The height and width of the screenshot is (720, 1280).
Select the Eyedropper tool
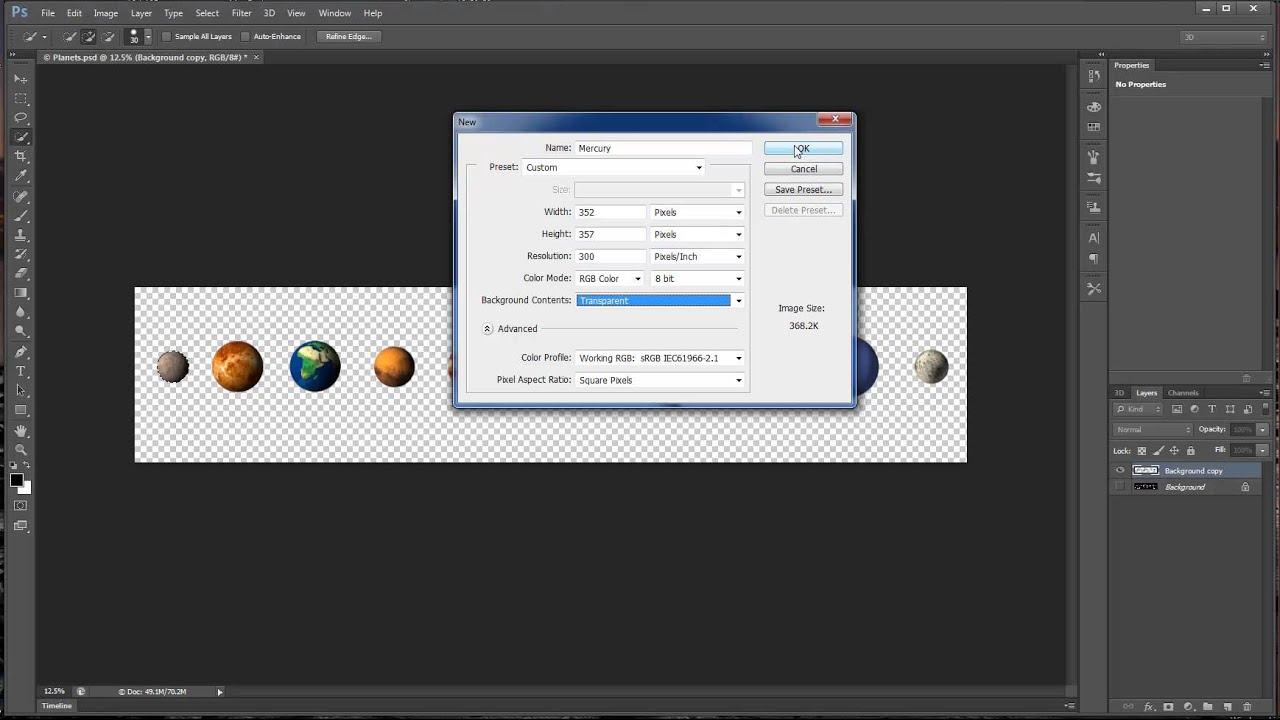pyautogui.click(x=21, y=176)
